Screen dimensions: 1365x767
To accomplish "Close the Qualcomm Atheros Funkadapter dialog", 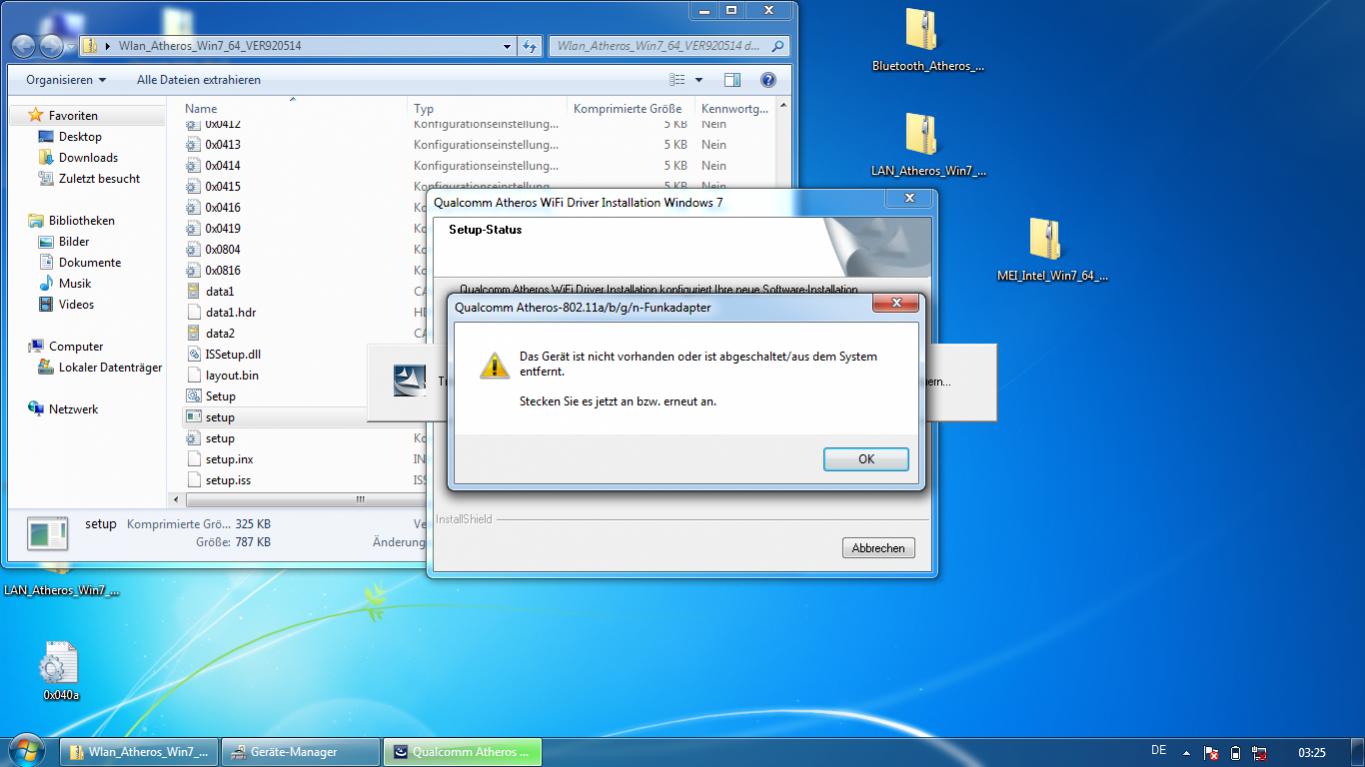I will pyautogui.click(x=896, y=303).
